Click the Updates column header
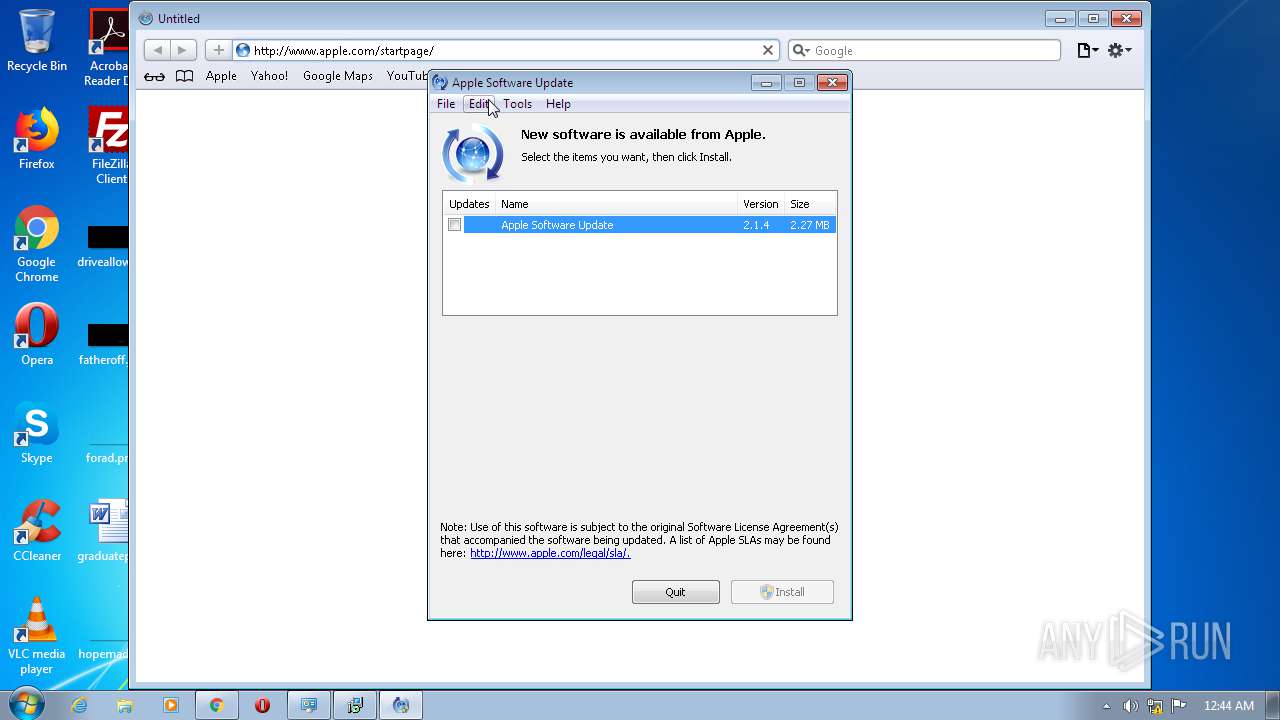 coord(469,204)
